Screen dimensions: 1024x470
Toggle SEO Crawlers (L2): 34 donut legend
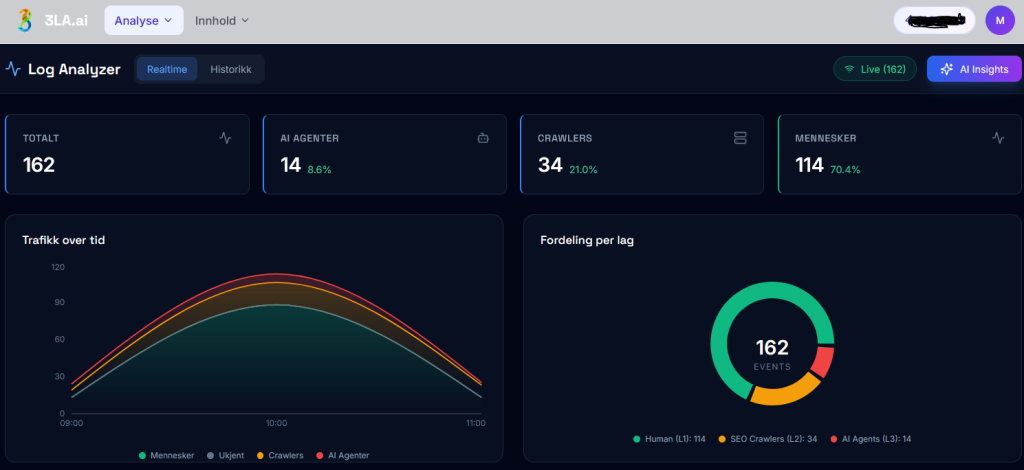tap(767, 439)
